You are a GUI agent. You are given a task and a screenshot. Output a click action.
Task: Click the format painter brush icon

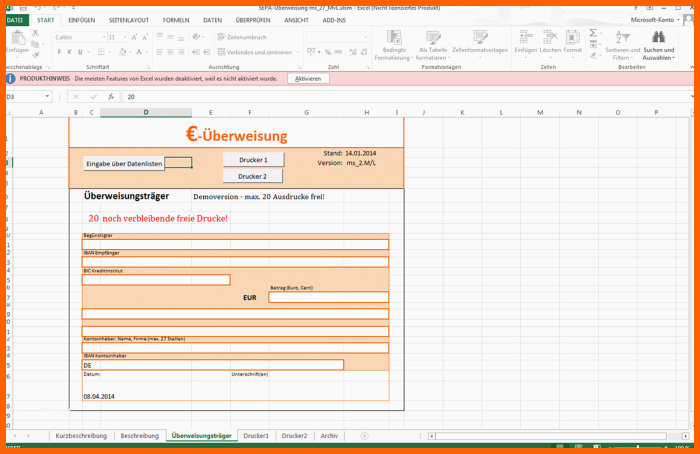pyautogui.click(x=35, y=54)
